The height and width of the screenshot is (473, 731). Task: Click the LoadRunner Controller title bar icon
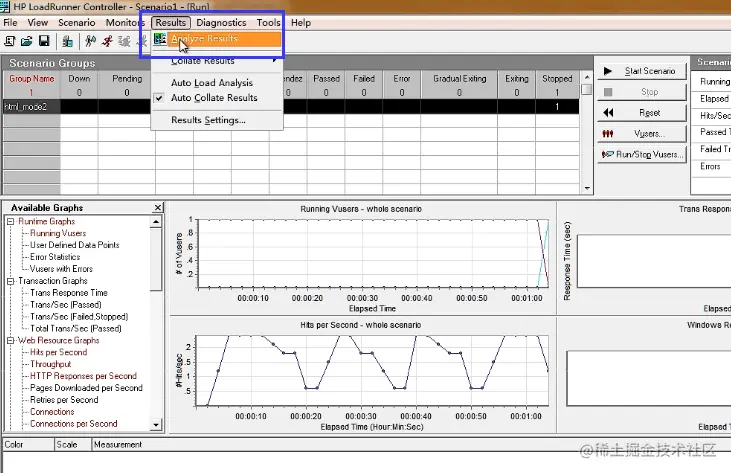pyautogui.click(x=5, y=7)
